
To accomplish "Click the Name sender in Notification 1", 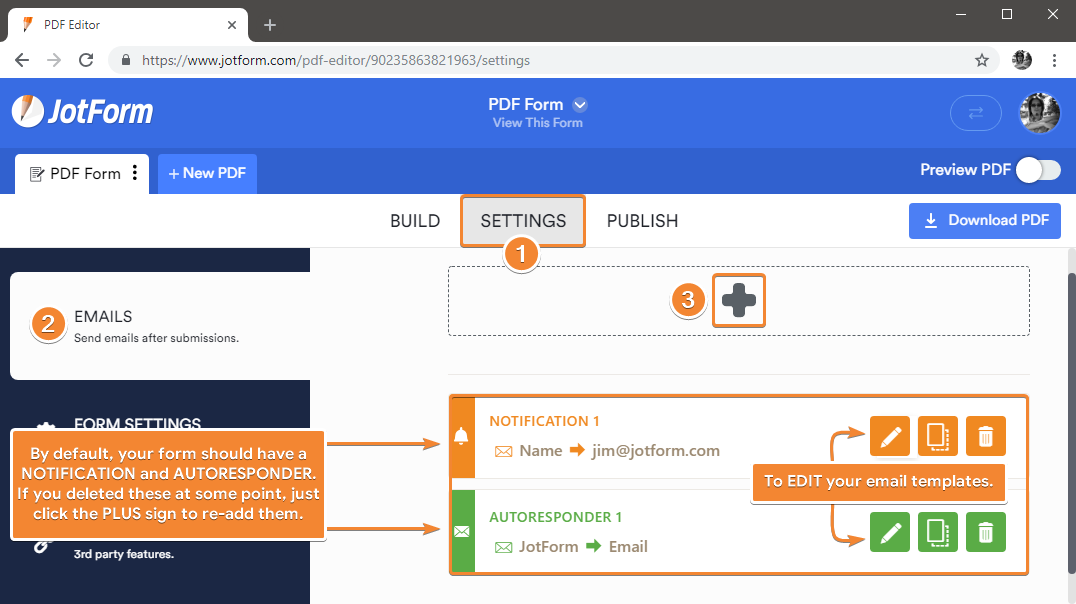I will (541, 451).
